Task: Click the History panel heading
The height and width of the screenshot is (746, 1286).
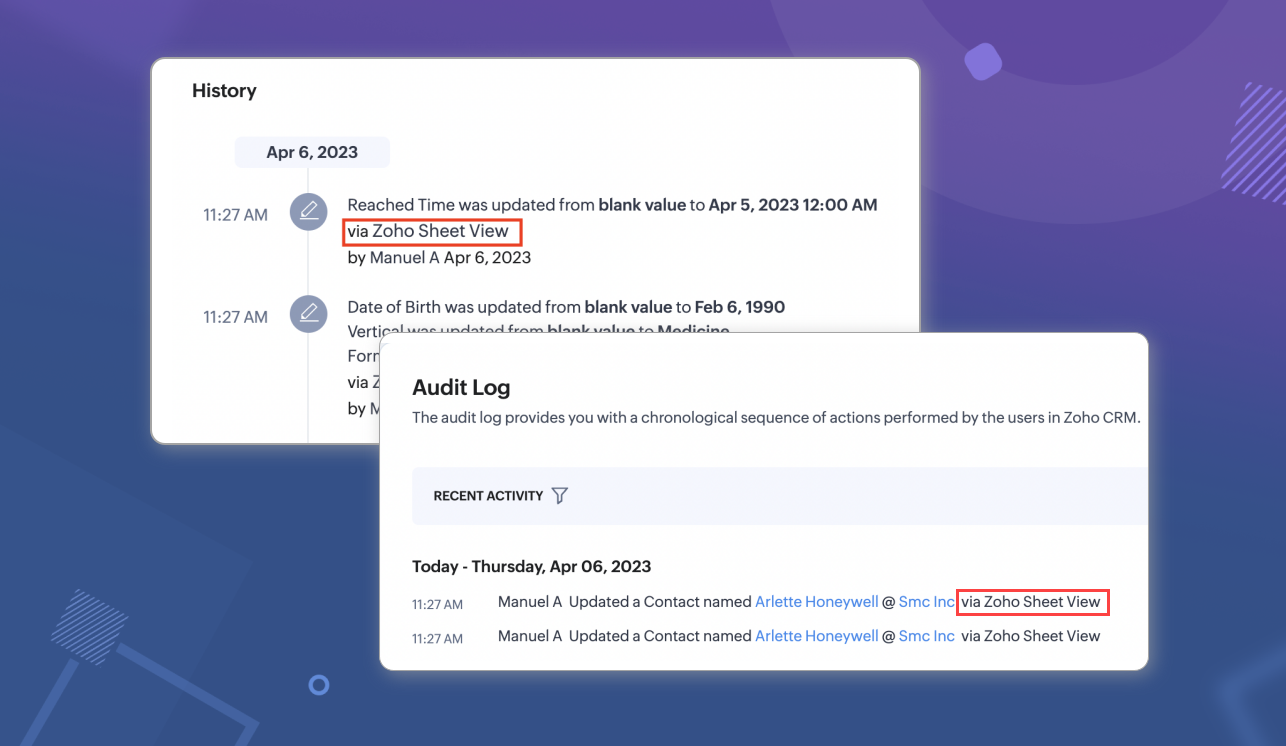Action: tap(224, 91)
